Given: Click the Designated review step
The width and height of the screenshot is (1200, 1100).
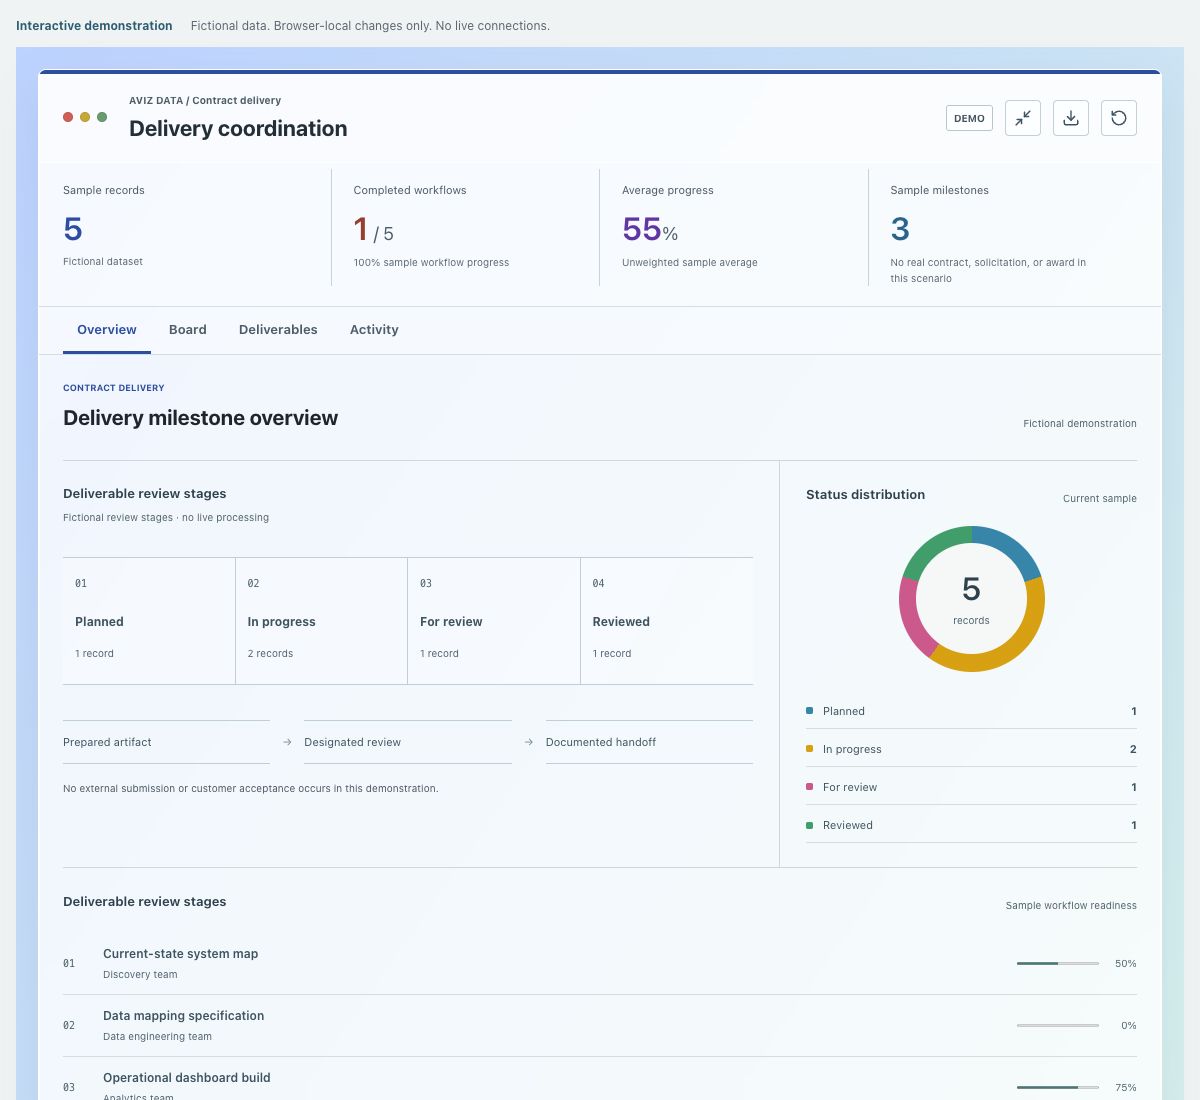Looking at the screenshot, I should pos(408,742).
